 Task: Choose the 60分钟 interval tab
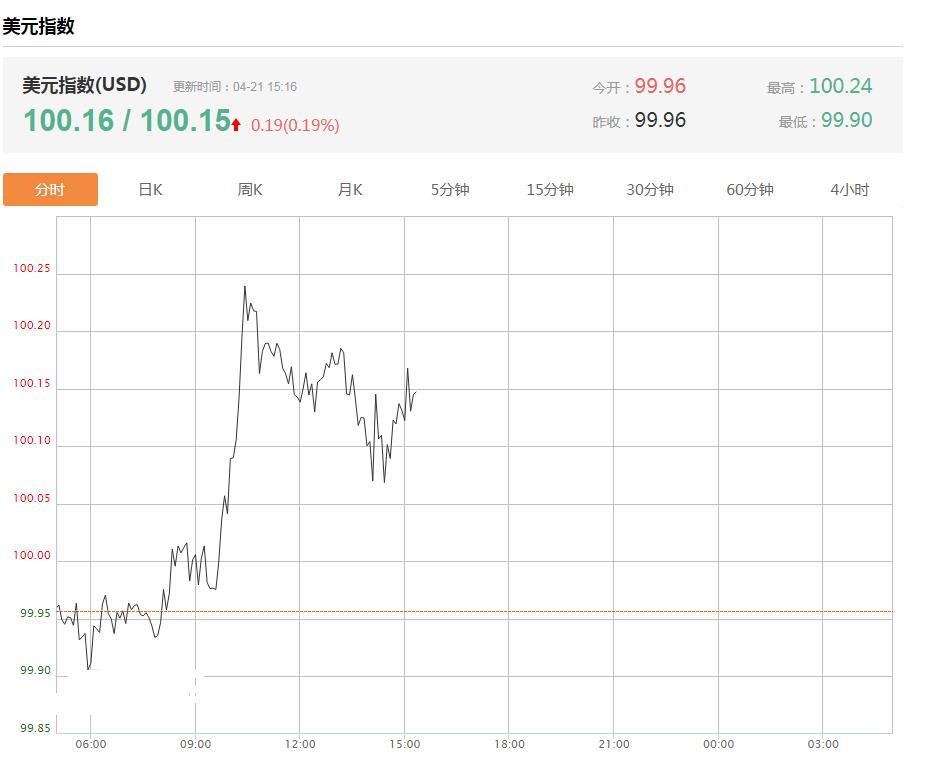[x=750, y=190]
